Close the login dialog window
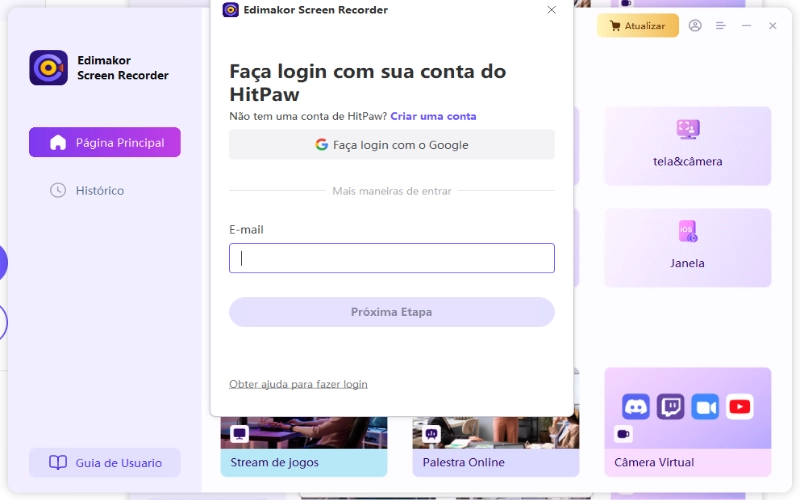Image resolution: width=800 pixels, height=500 pixels. click(551, 10)
